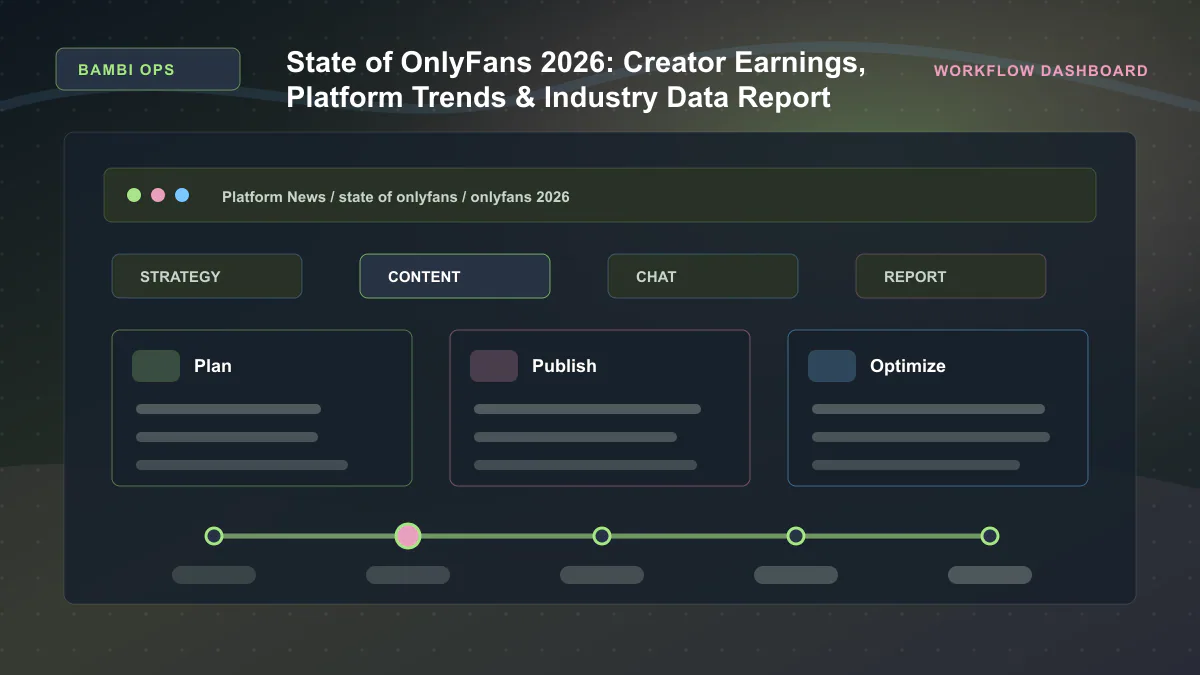1200x675 pixels.
Task: Select the CHAT tab
Action: (703, 276)
